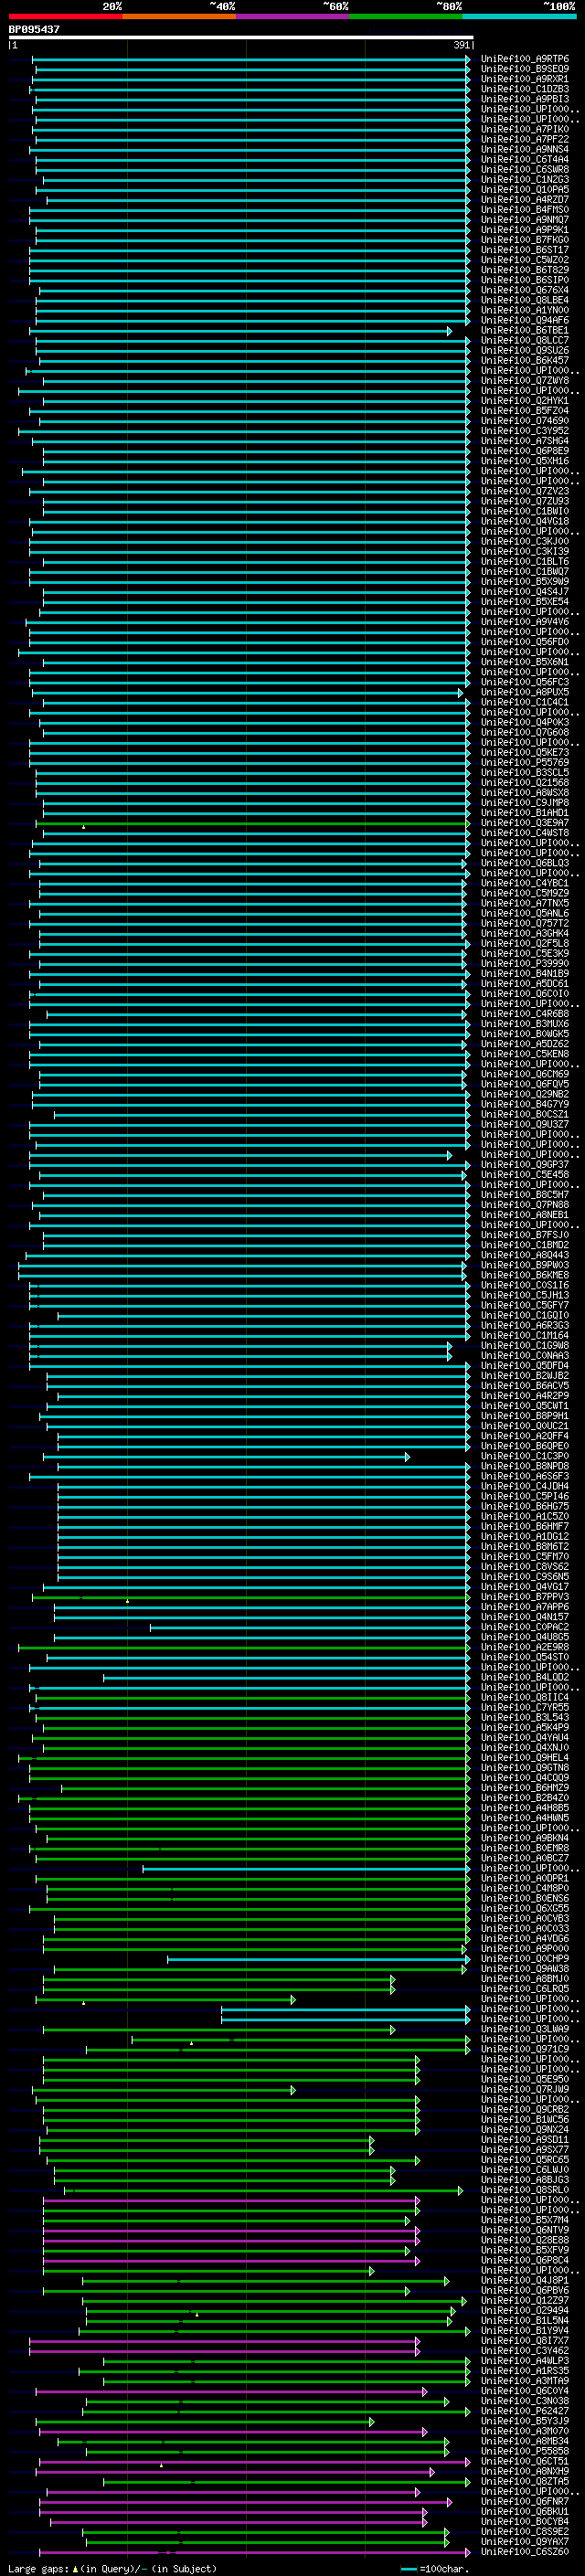Select the UniRef100_A9BKN4 label

525,1838
